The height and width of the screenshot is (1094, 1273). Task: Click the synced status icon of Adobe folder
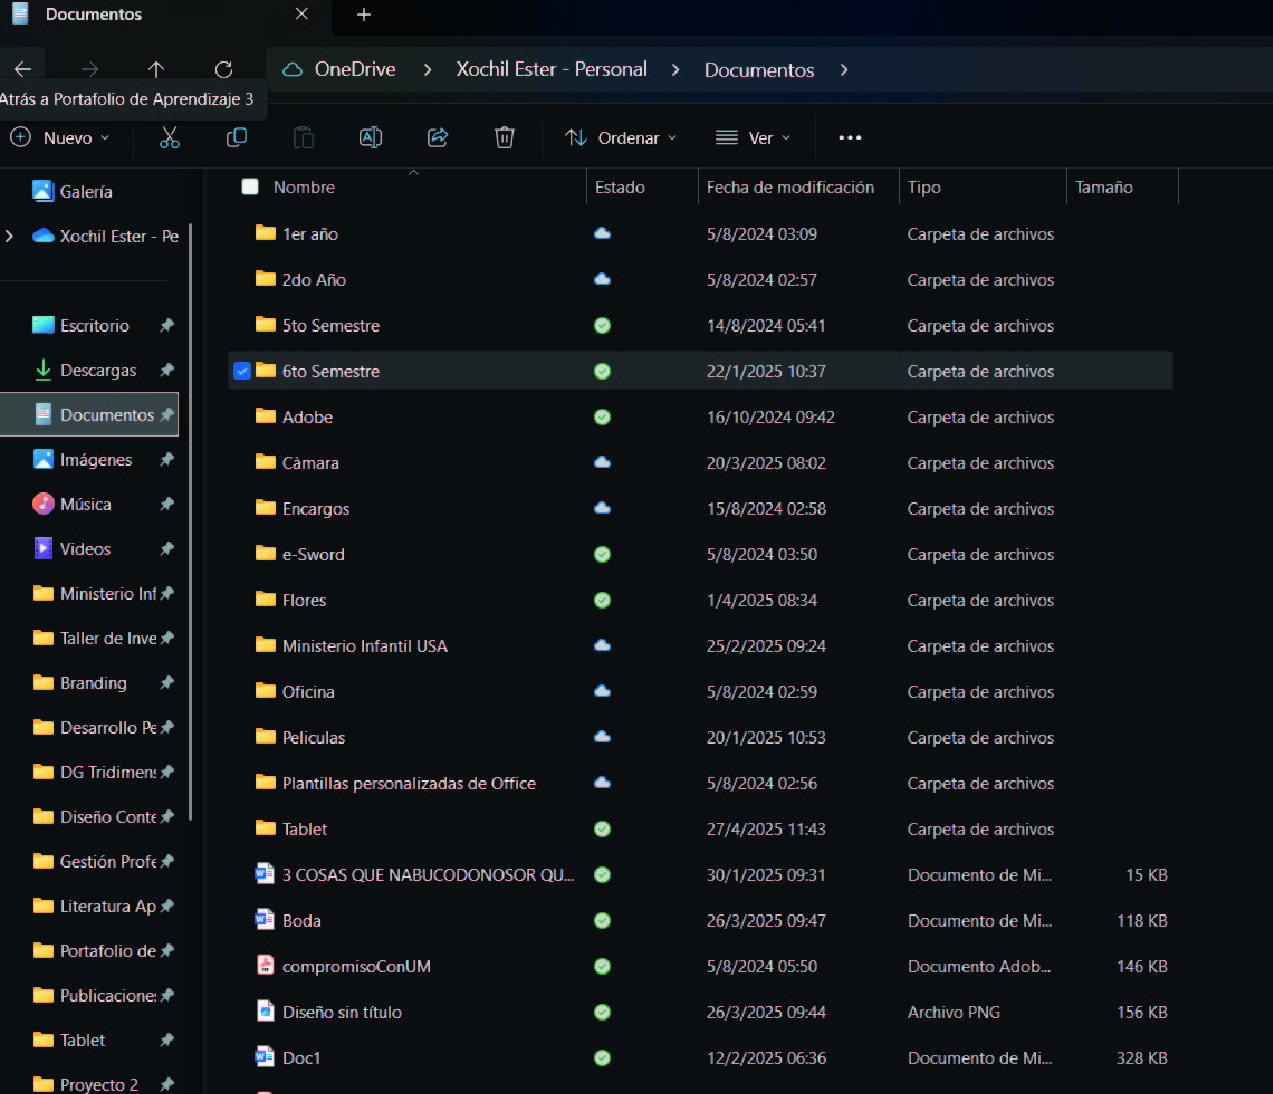(x=602, y=417)
